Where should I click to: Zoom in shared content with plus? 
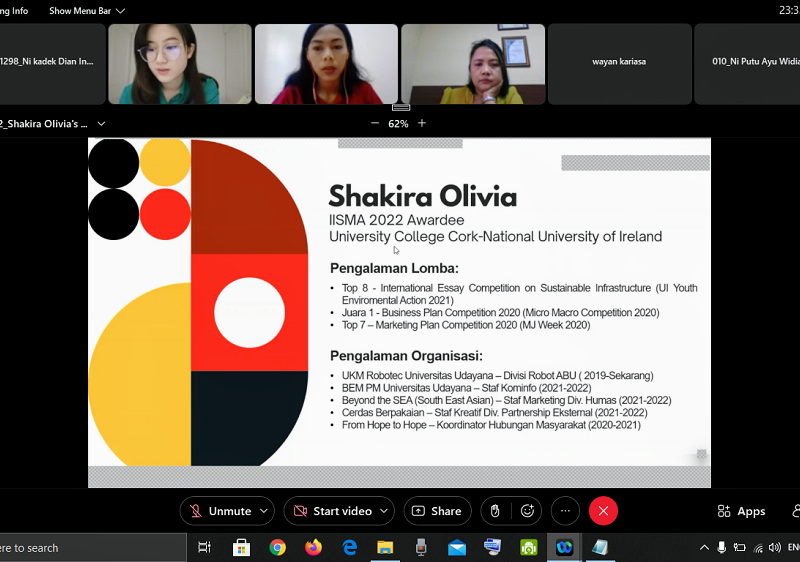coord(422,123)
